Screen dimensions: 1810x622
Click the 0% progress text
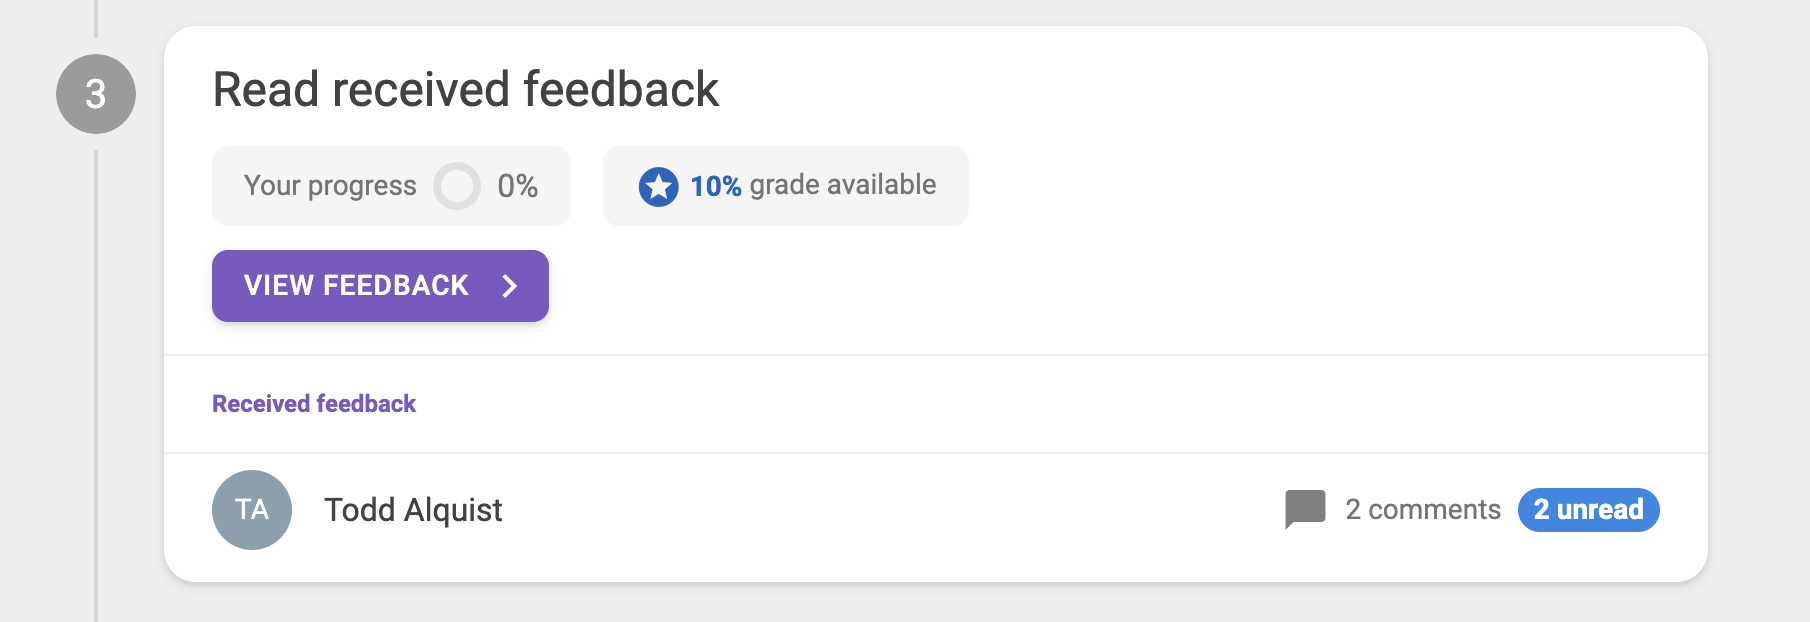pyautogui.click(x=518, y=186)
